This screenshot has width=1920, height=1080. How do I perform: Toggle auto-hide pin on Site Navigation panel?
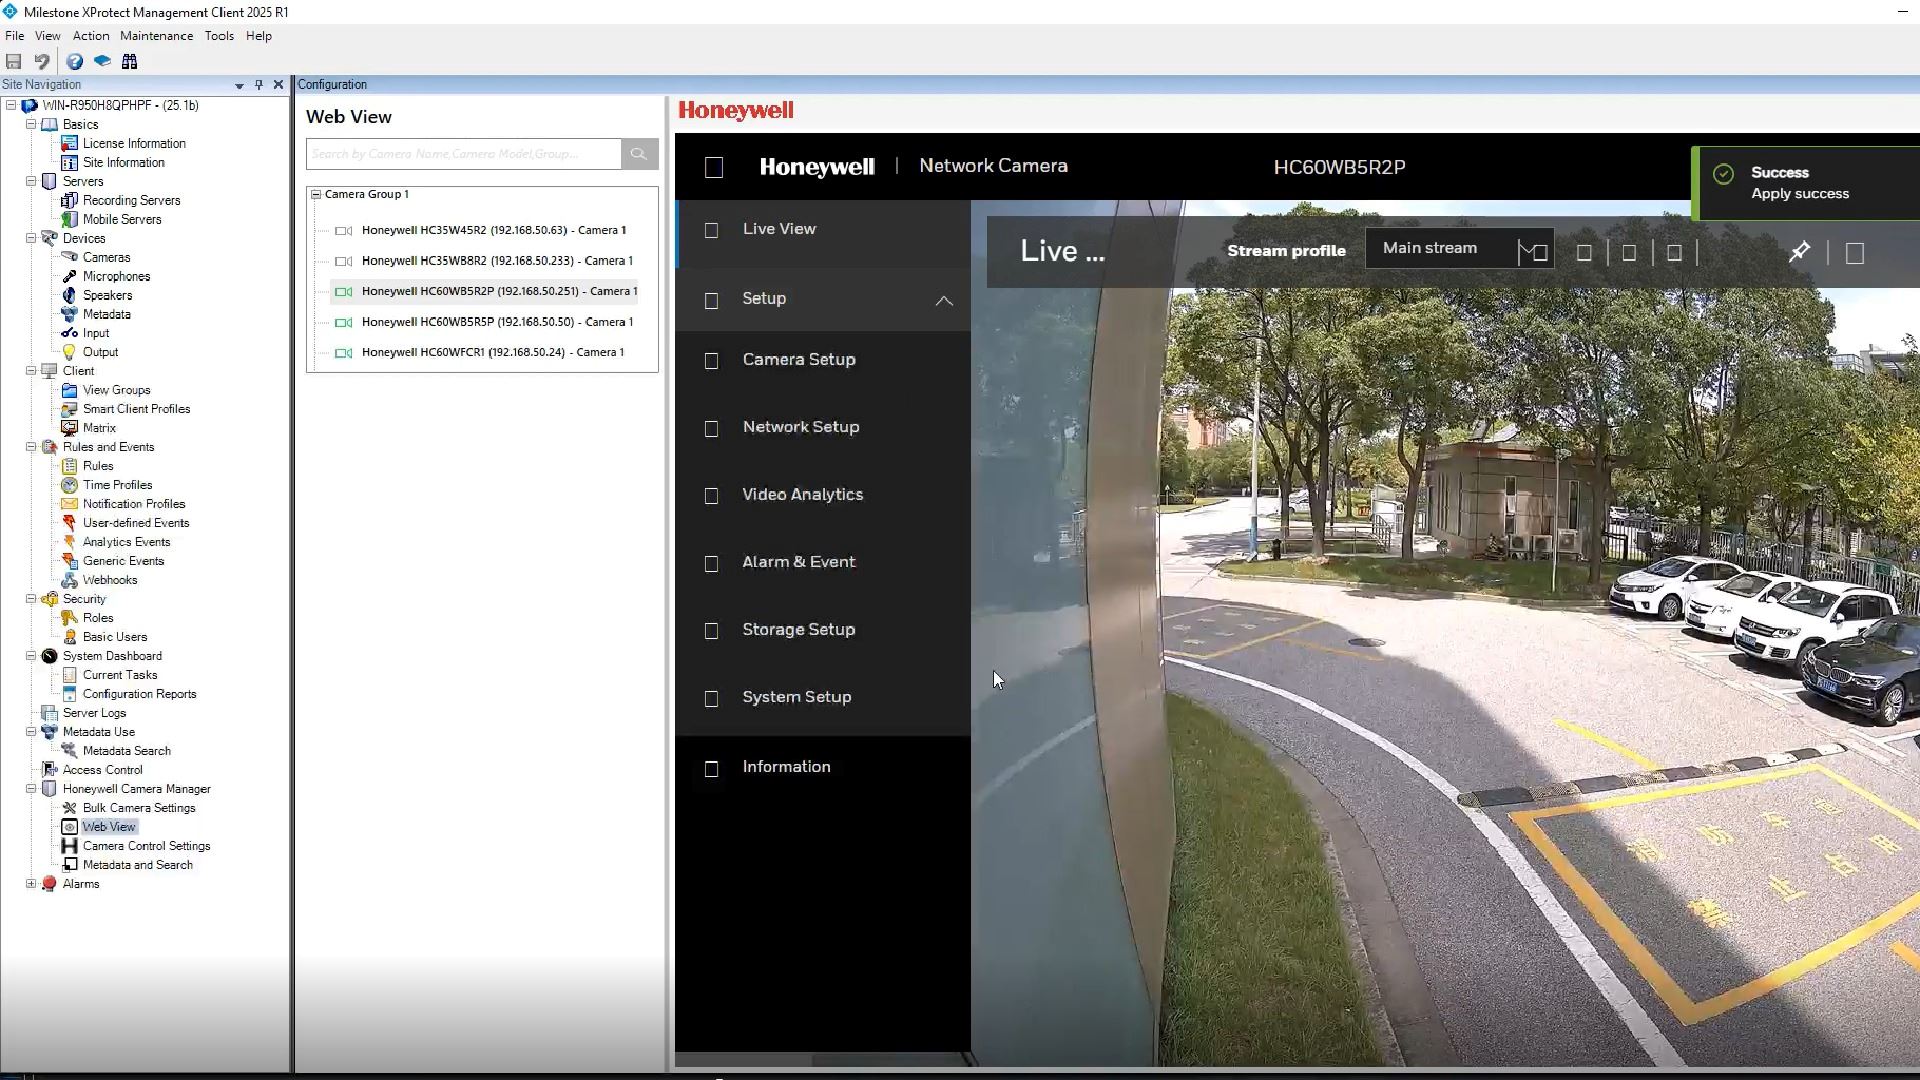[259, 85]
